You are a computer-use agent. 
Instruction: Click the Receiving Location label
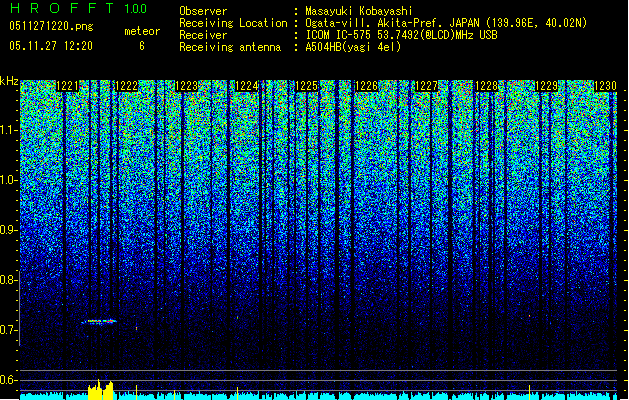tap(233, 23)
